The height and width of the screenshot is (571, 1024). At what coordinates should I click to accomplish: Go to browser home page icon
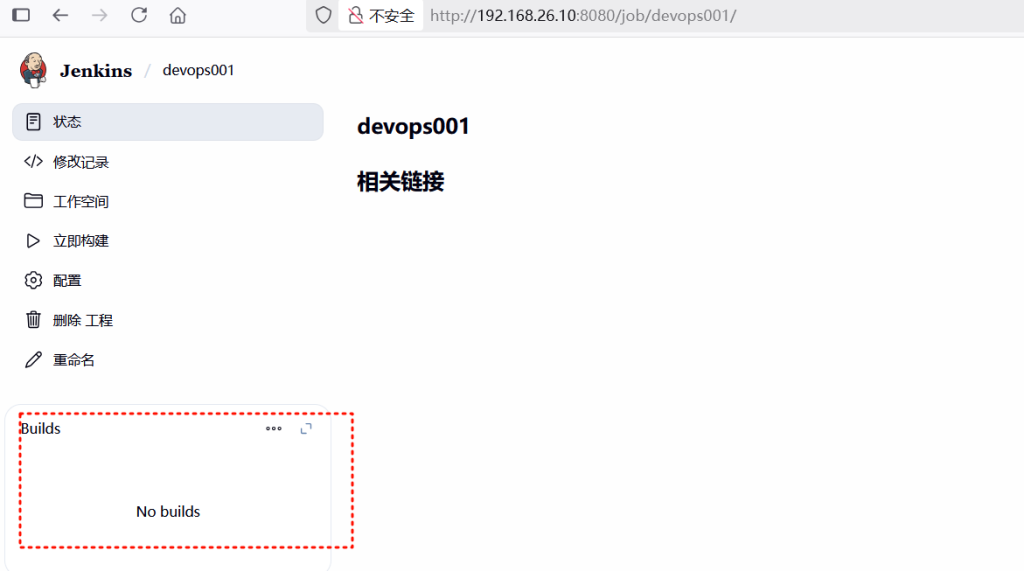click(178, 15)
